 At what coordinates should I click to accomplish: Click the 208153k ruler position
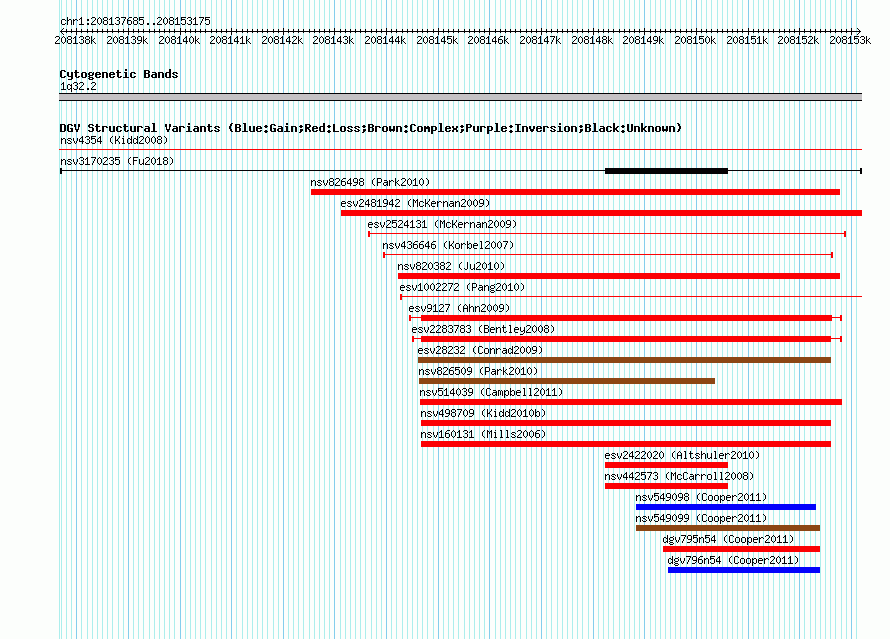coord(850,40)
